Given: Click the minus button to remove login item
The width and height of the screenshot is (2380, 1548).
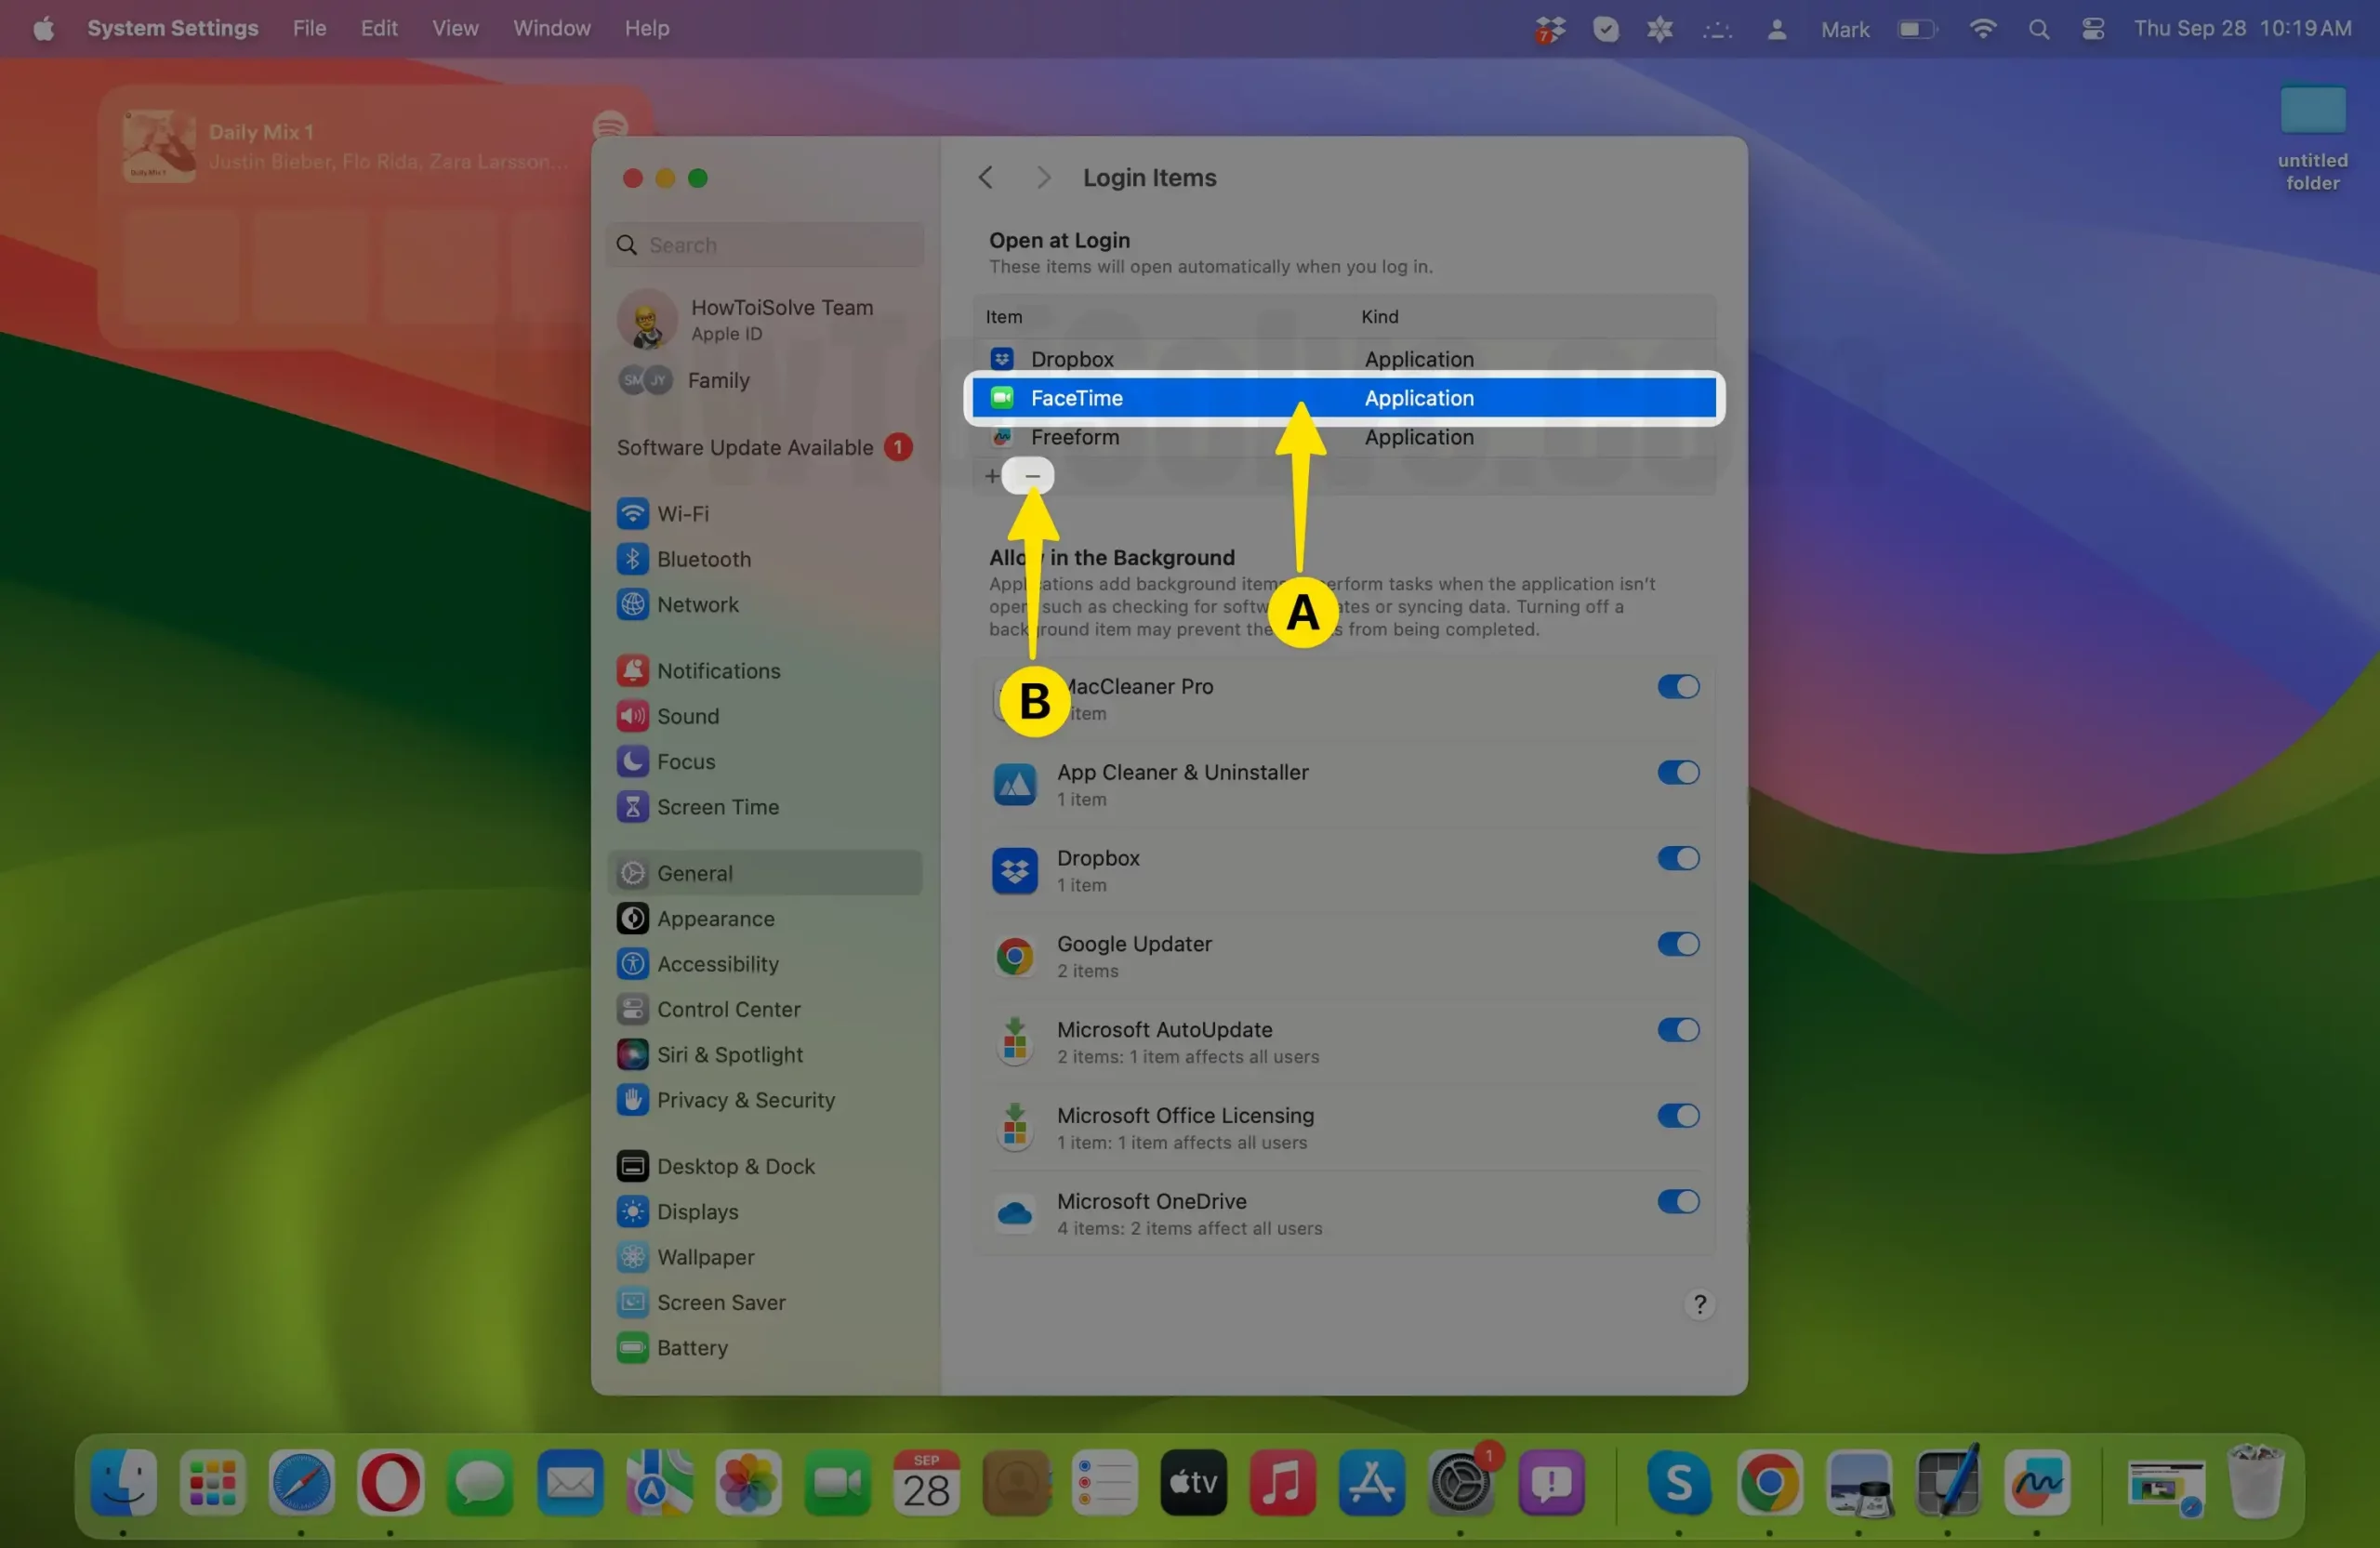Looking at the screenshot, I should pos(1032,476).
